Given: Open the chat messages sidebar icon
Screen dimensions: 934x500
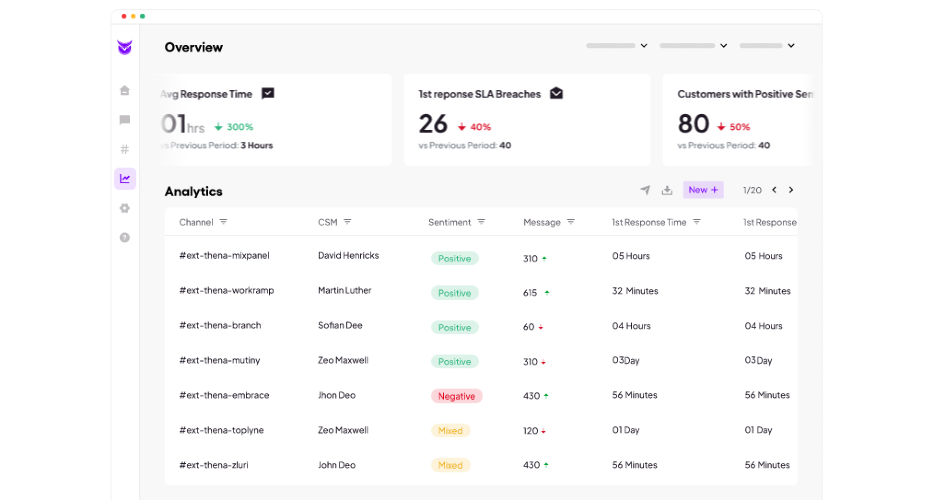Looking at the screenshot, I should pyautogui.click(x=124, y=120).
